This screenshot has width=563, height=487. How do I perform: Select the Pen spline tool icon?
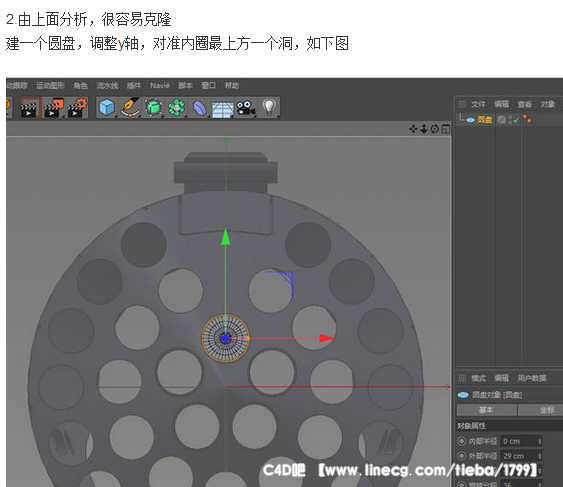coord(130,107)
